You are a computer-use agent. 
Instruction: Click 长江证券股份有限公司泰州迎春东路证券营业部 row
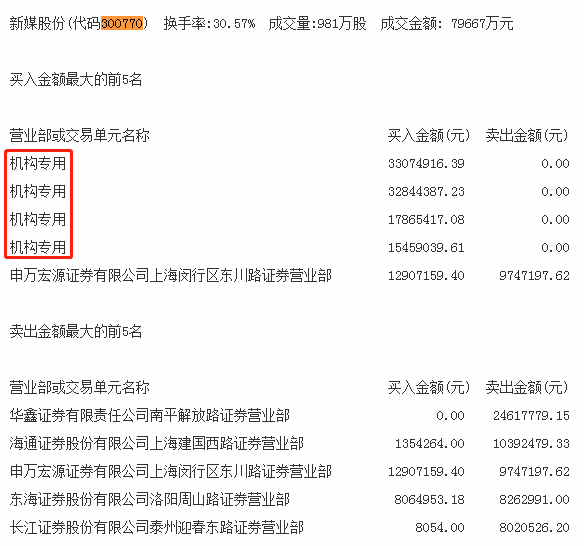pyautogui.click(x=289, y=527)
